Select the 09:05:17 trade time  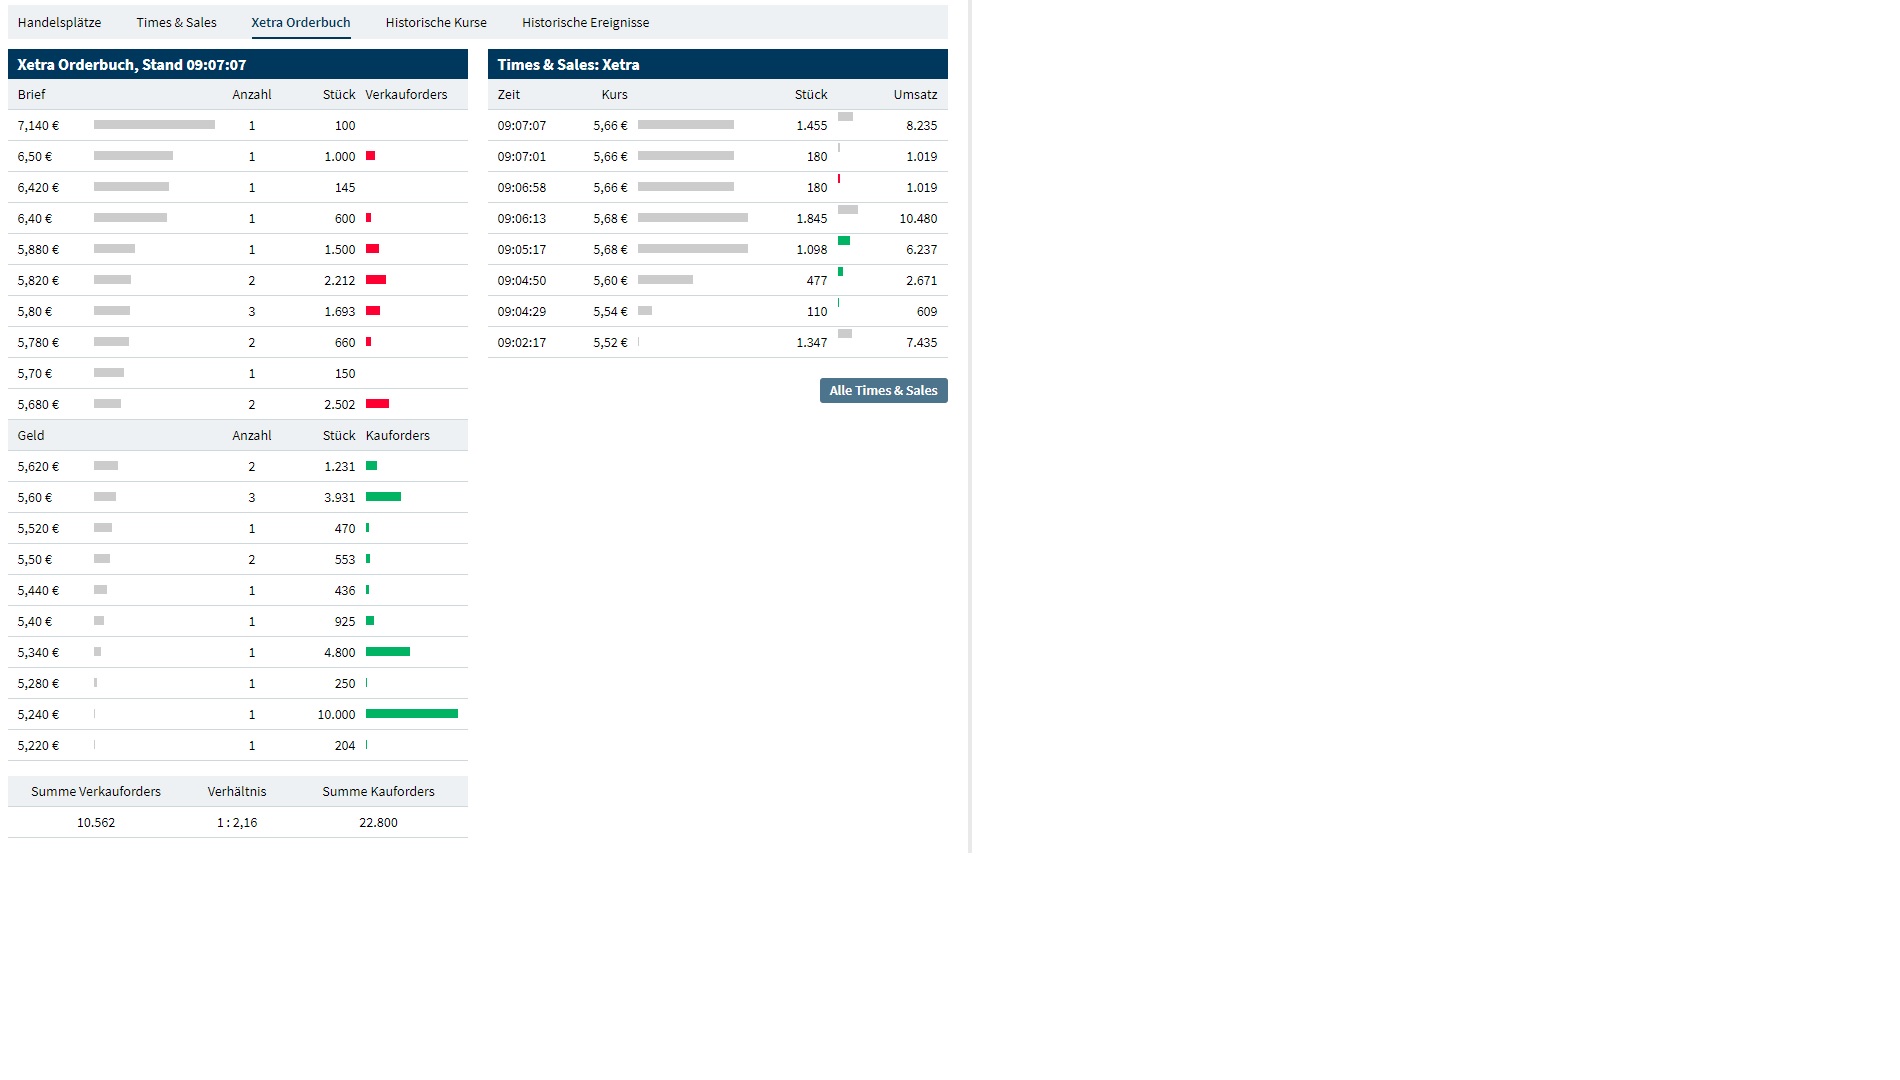pos(522,249)
